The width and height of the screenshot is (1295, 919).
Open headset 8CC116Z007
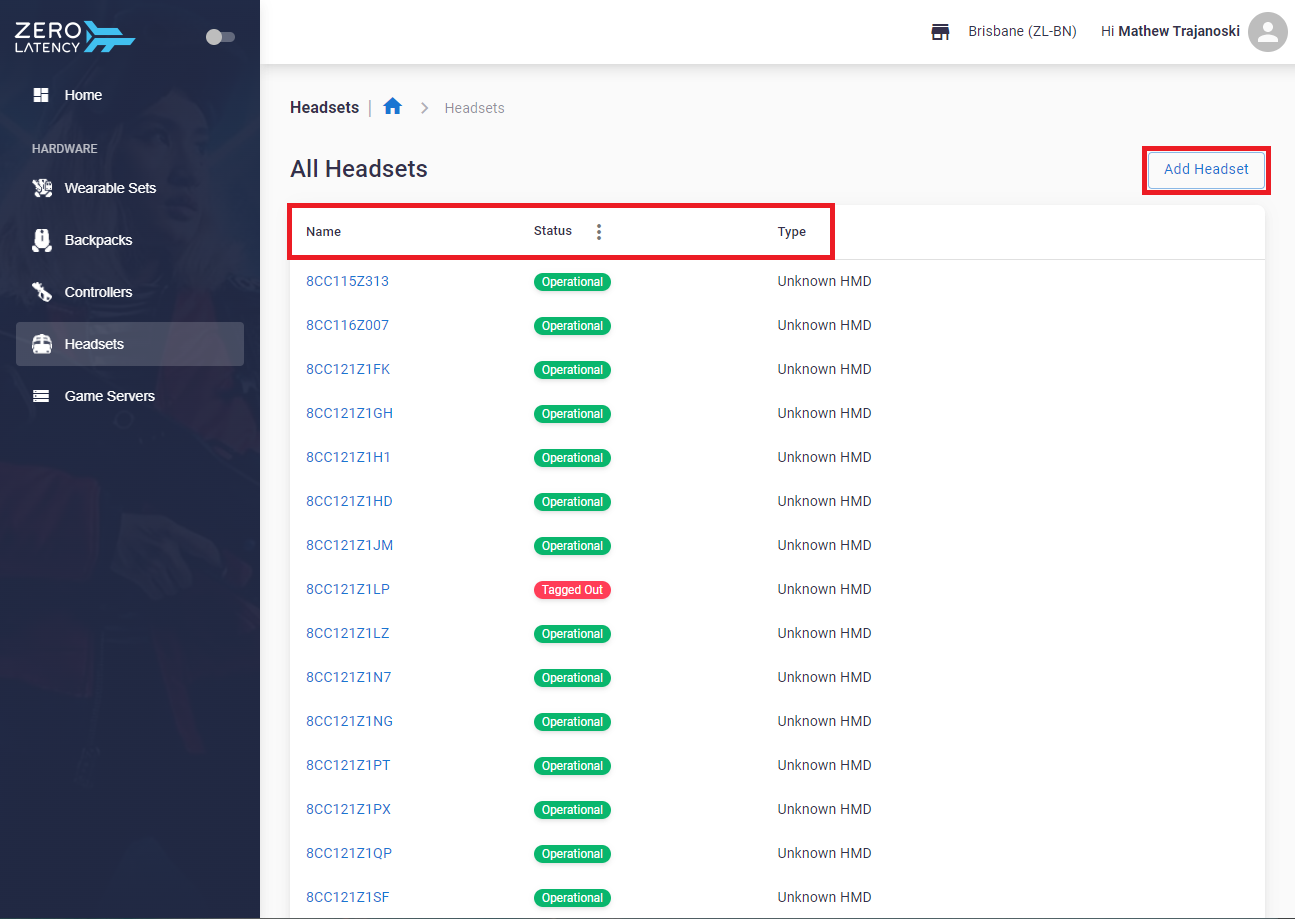tap(347, 325)
